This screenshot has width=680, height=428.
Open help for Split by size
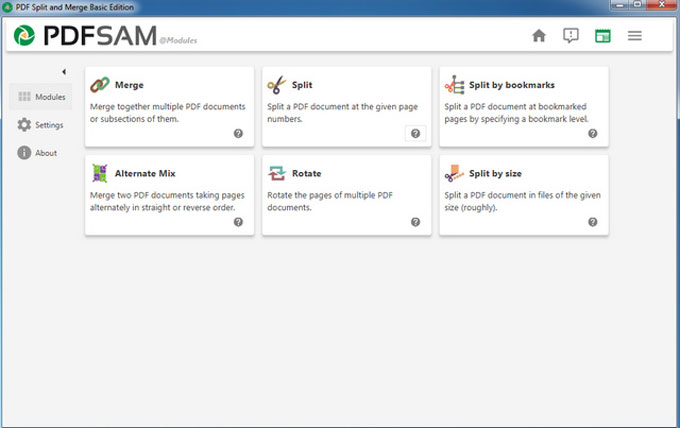592,222
